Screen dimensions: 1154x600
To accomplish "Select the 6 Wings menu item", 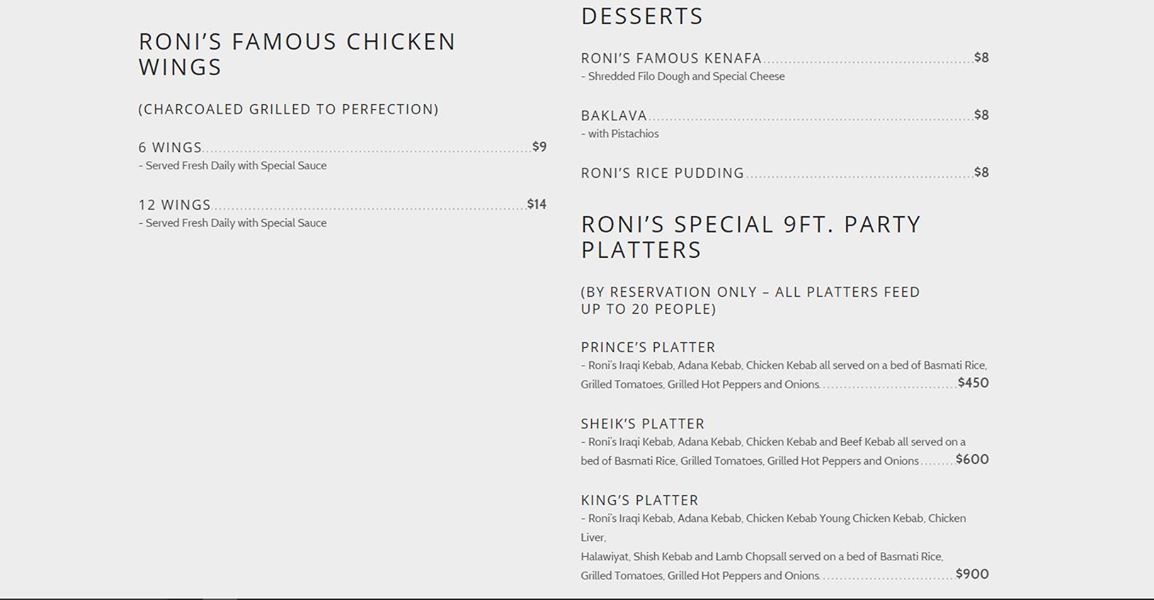I will (170, 147).
